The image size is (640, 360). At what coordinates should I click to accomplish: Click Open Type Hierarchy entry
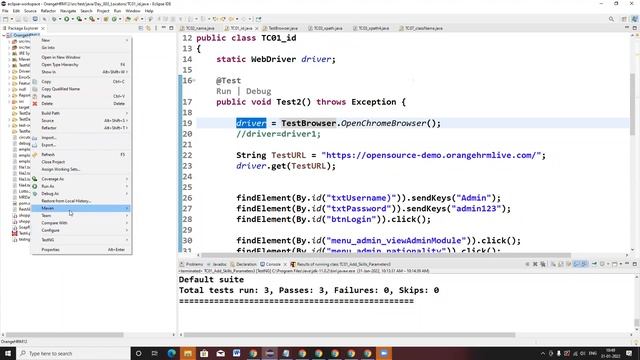(81, 64)
